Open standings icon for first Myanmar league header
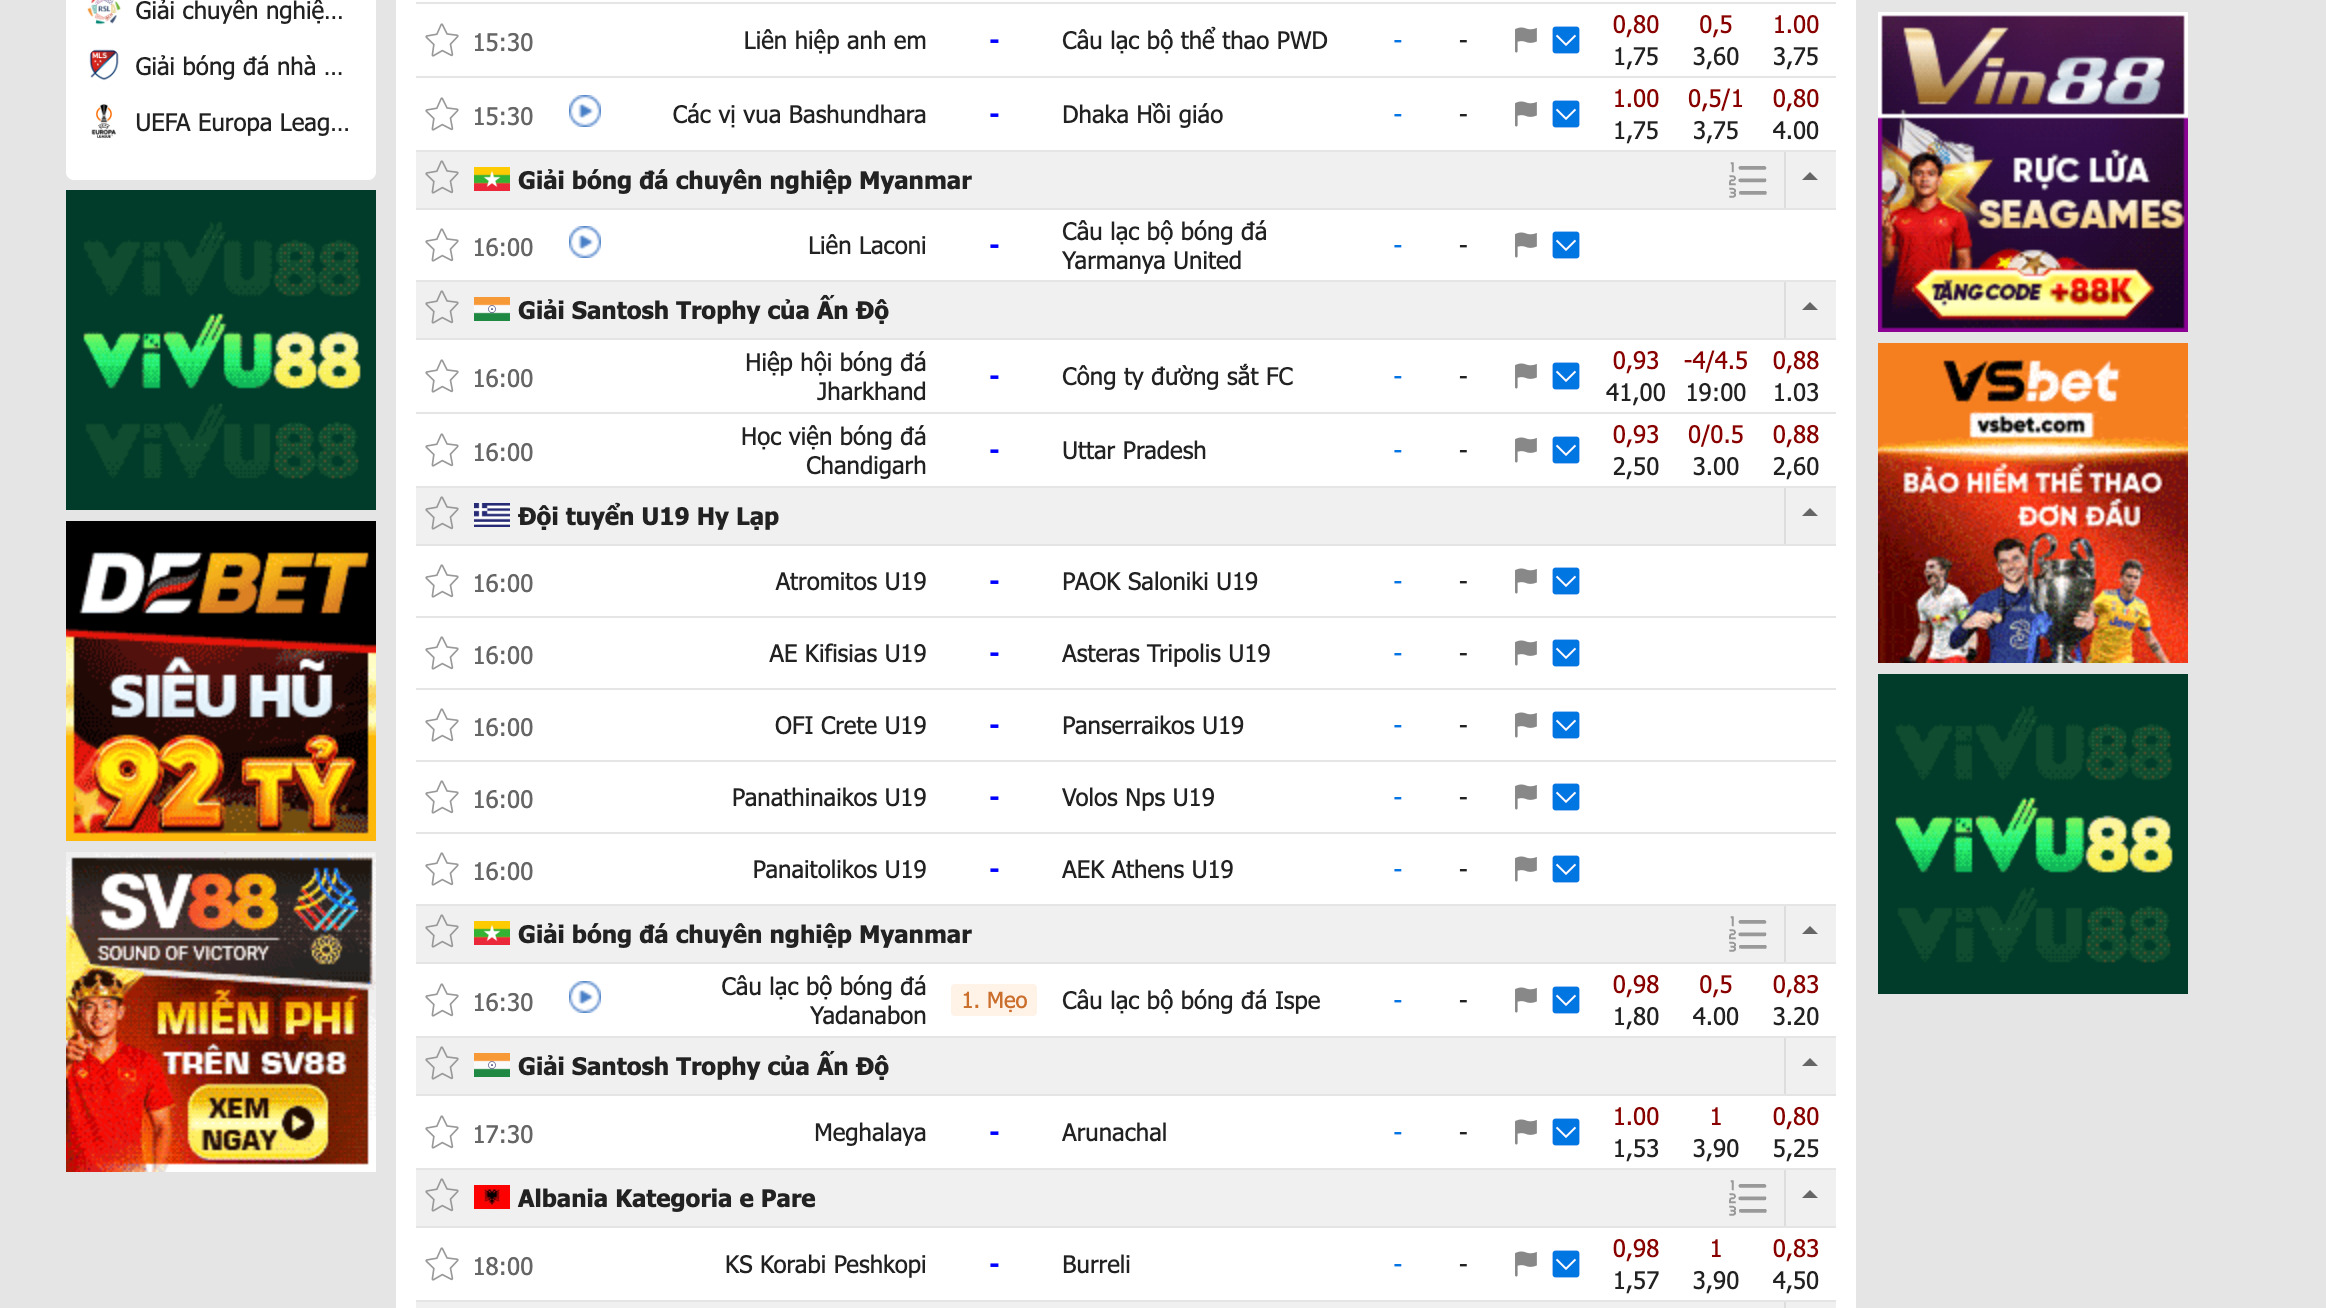The width and height of the screenshot is (2326, 1308). [x=1747, y=180]
